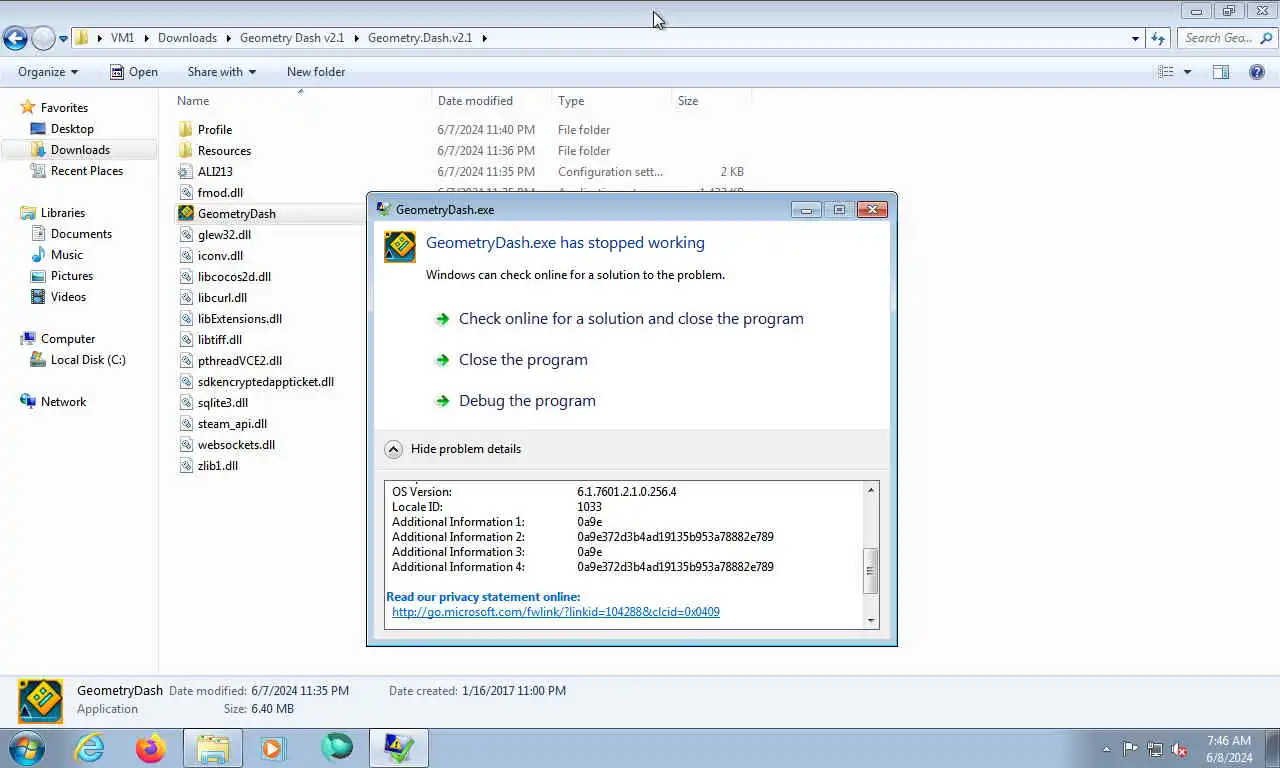Select the libExtensions.dll file icon

point(185,319)
